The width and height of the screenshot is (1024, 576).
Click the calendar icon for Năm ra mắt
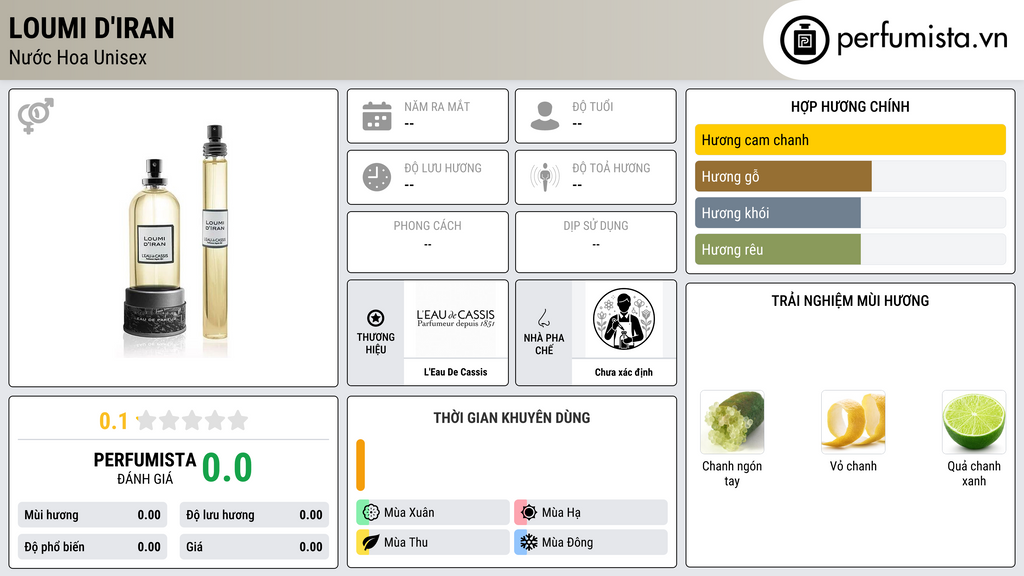pyautogui.click(x=377, y=116)
